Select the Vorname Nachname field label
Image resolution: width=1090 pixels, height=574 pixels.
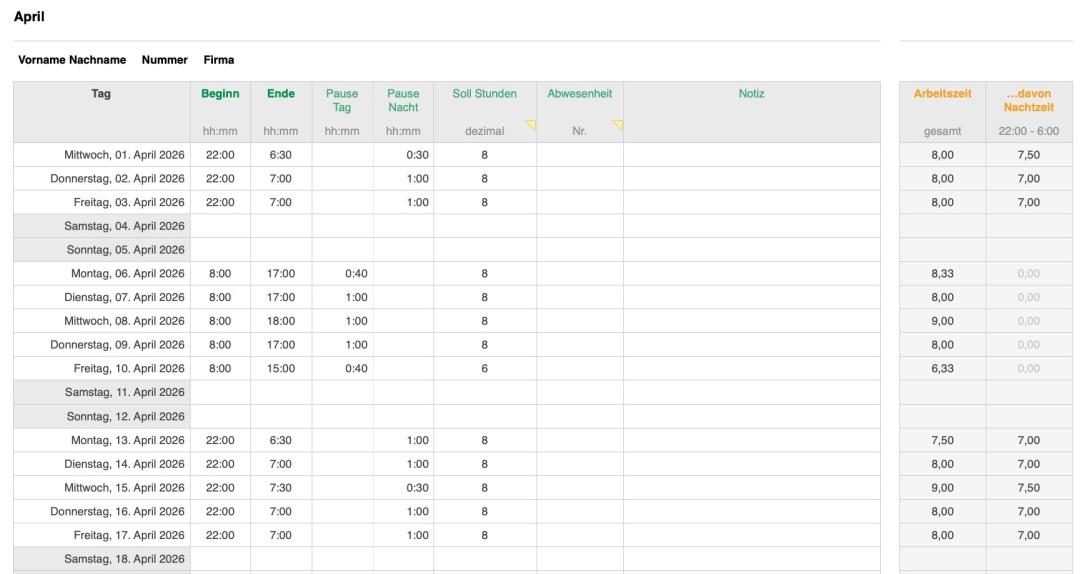(72, 60)
